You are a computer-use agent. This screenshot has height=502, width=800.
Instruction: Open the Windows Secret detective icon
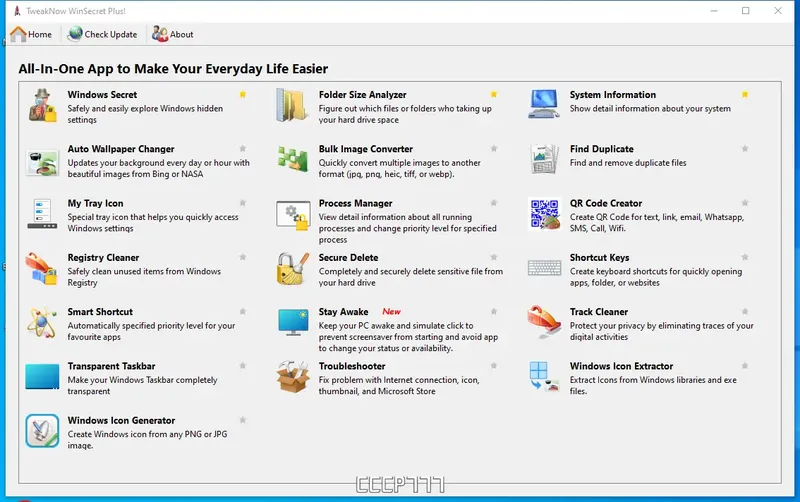[x=42, y=106]
